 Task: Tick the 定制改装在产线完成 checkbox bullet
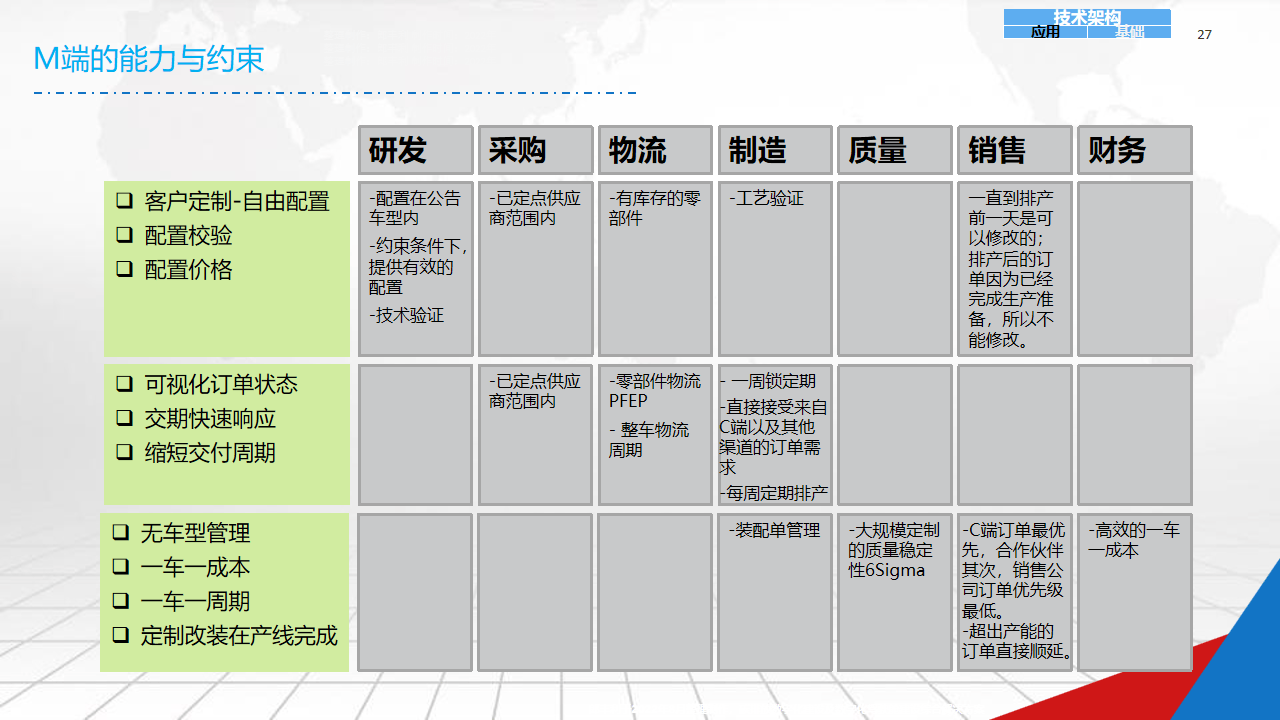(x=120, y=635)
